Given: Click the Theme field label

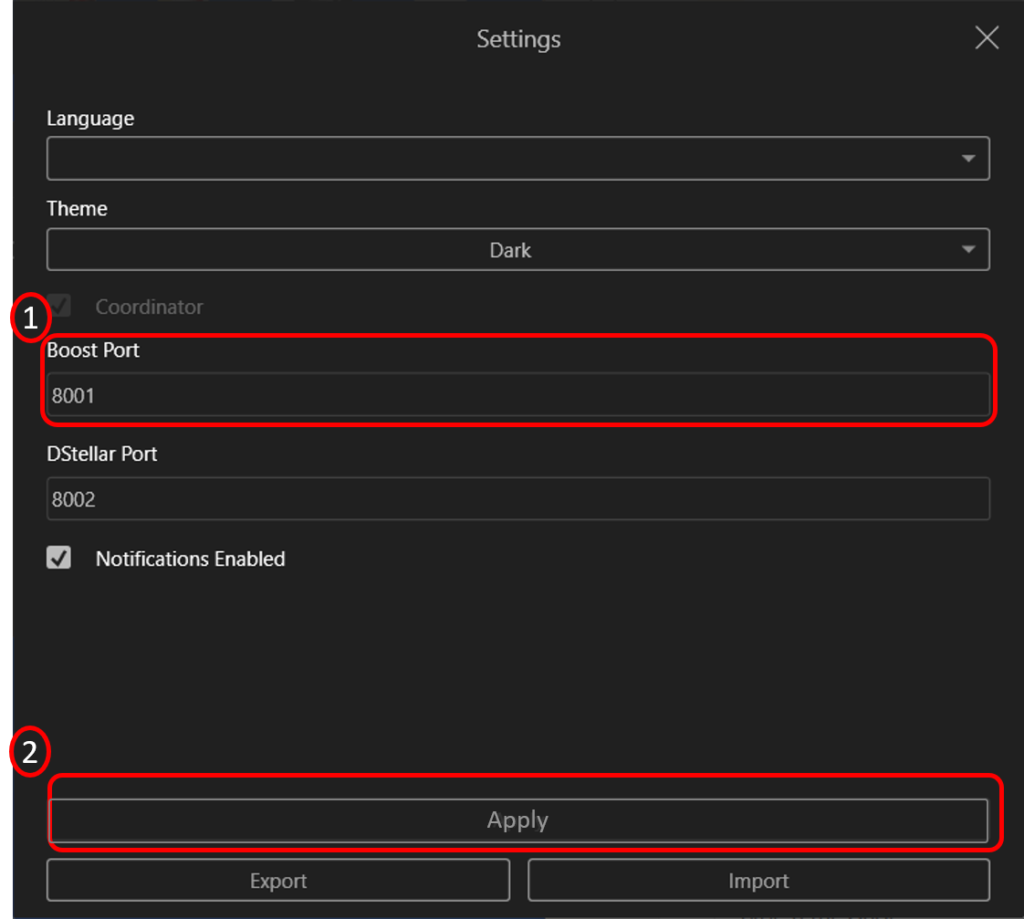Looking at the screenshot, I should (77, 209).
